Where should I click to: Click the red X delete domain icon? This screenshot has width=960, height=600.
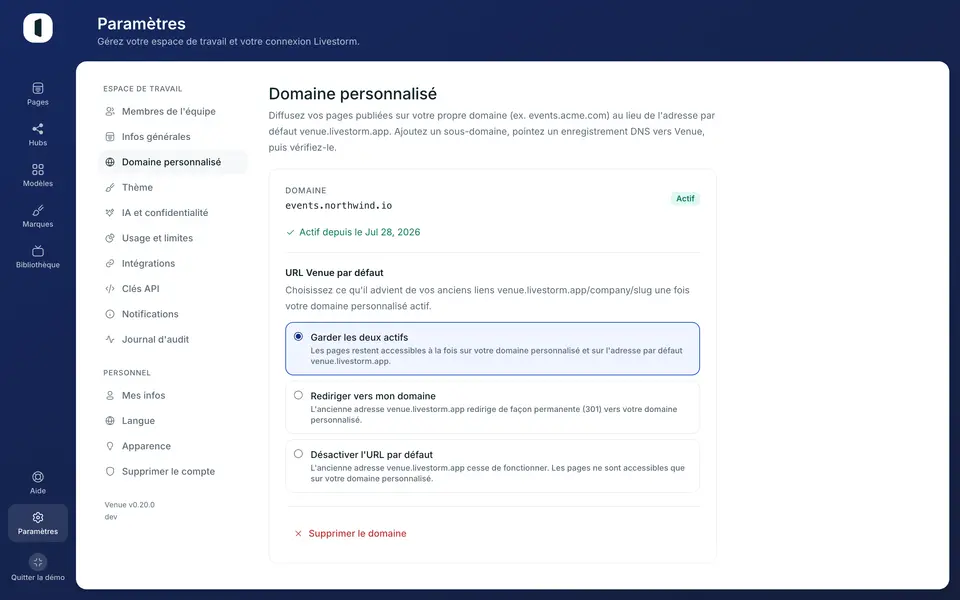coord(298,533)
